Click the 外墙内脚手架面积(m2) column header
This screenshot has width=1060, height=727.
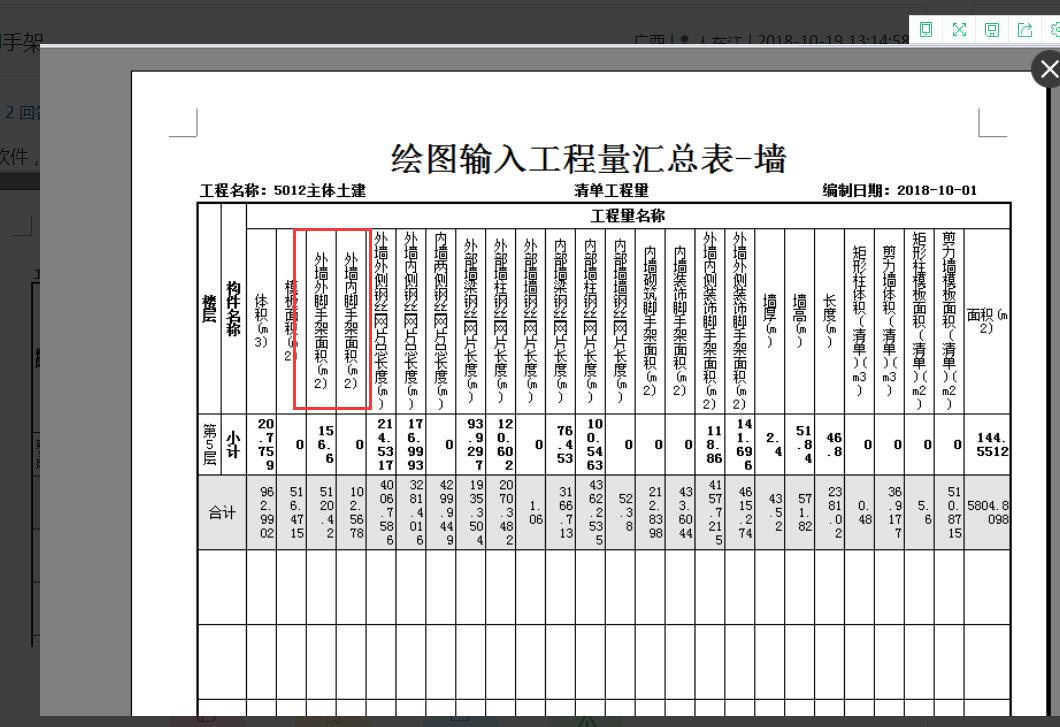[351, 321]
